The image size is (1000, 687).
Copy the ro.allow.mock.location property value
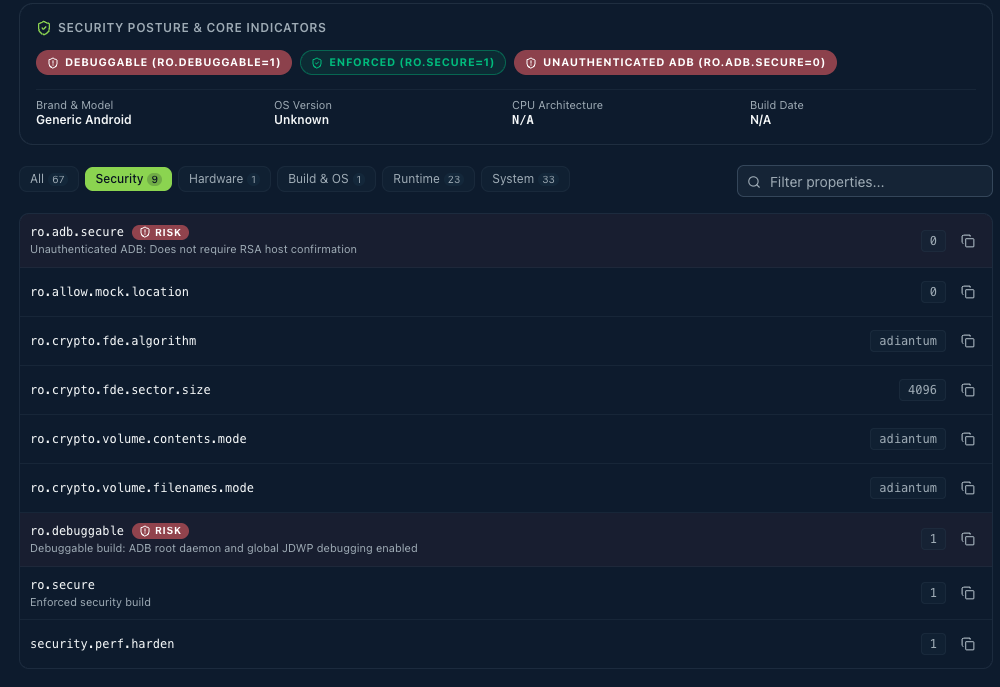pos(967,292)
